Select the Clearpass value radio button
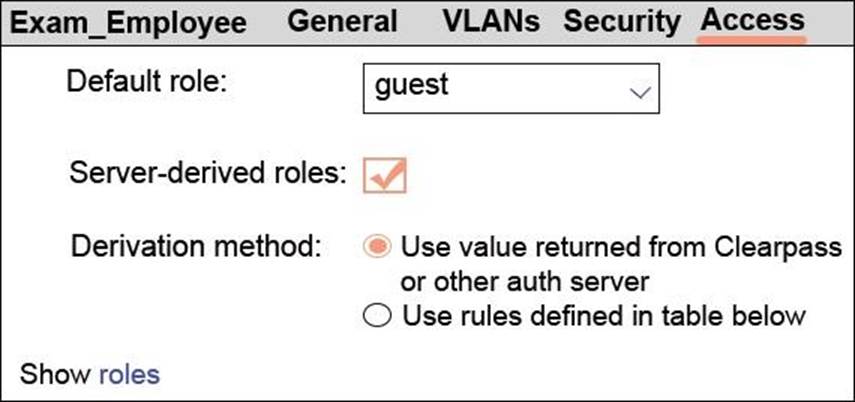Viewport: 855px width, 402px height. coord(377,247)
